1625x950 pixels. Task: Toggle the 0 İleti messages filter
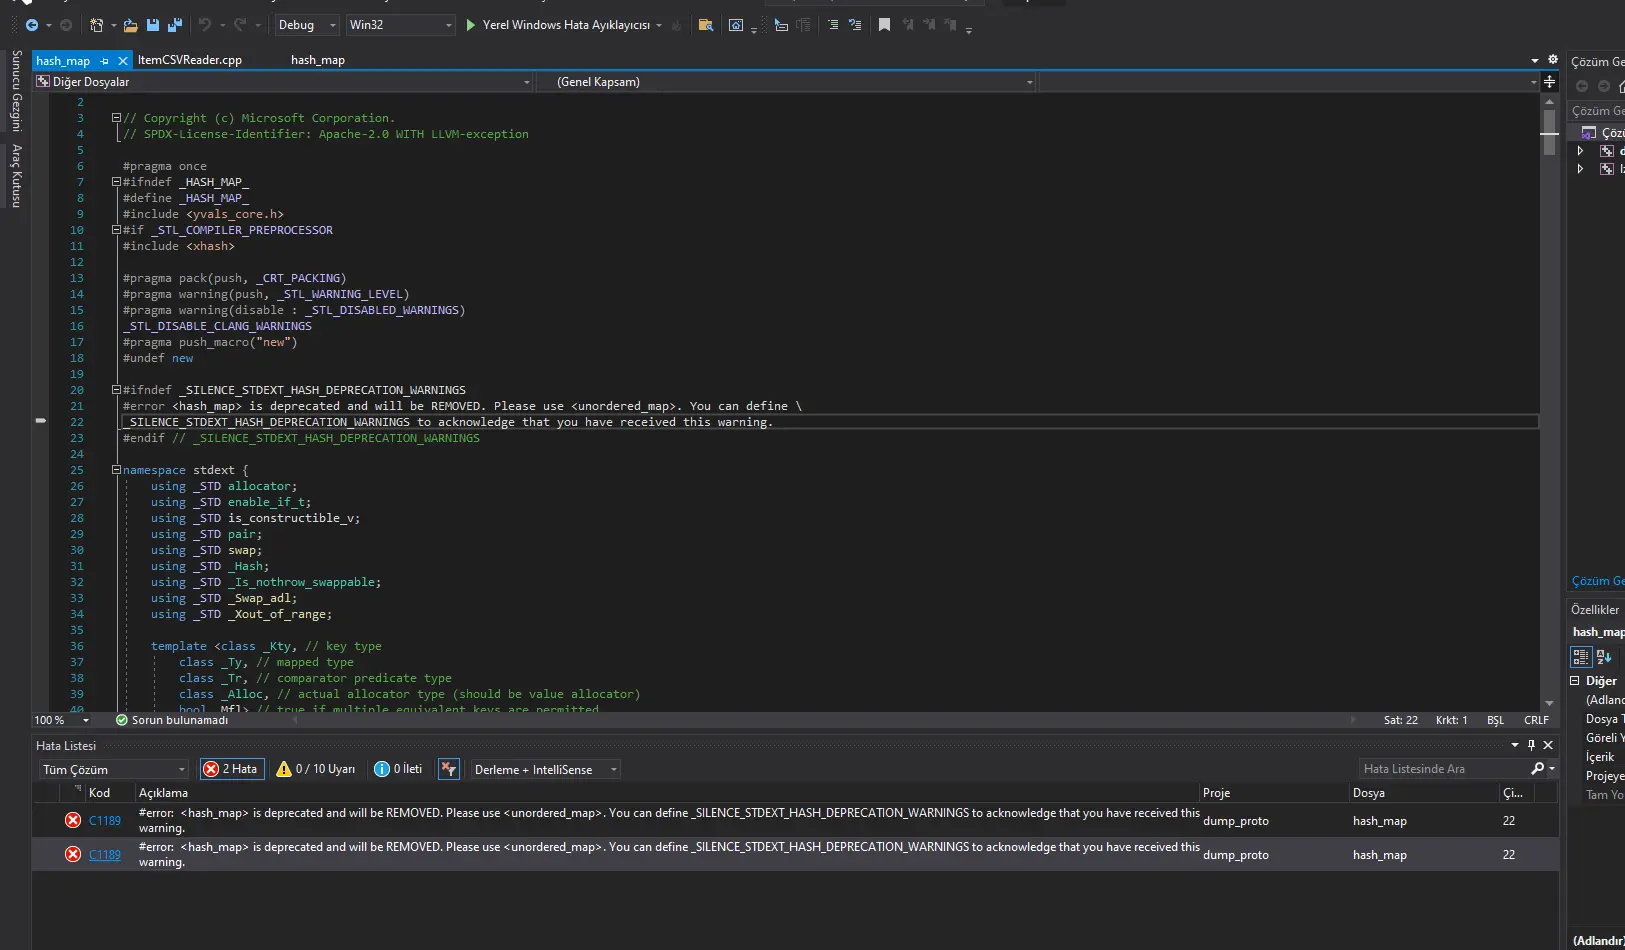click(x=398, y=769)
